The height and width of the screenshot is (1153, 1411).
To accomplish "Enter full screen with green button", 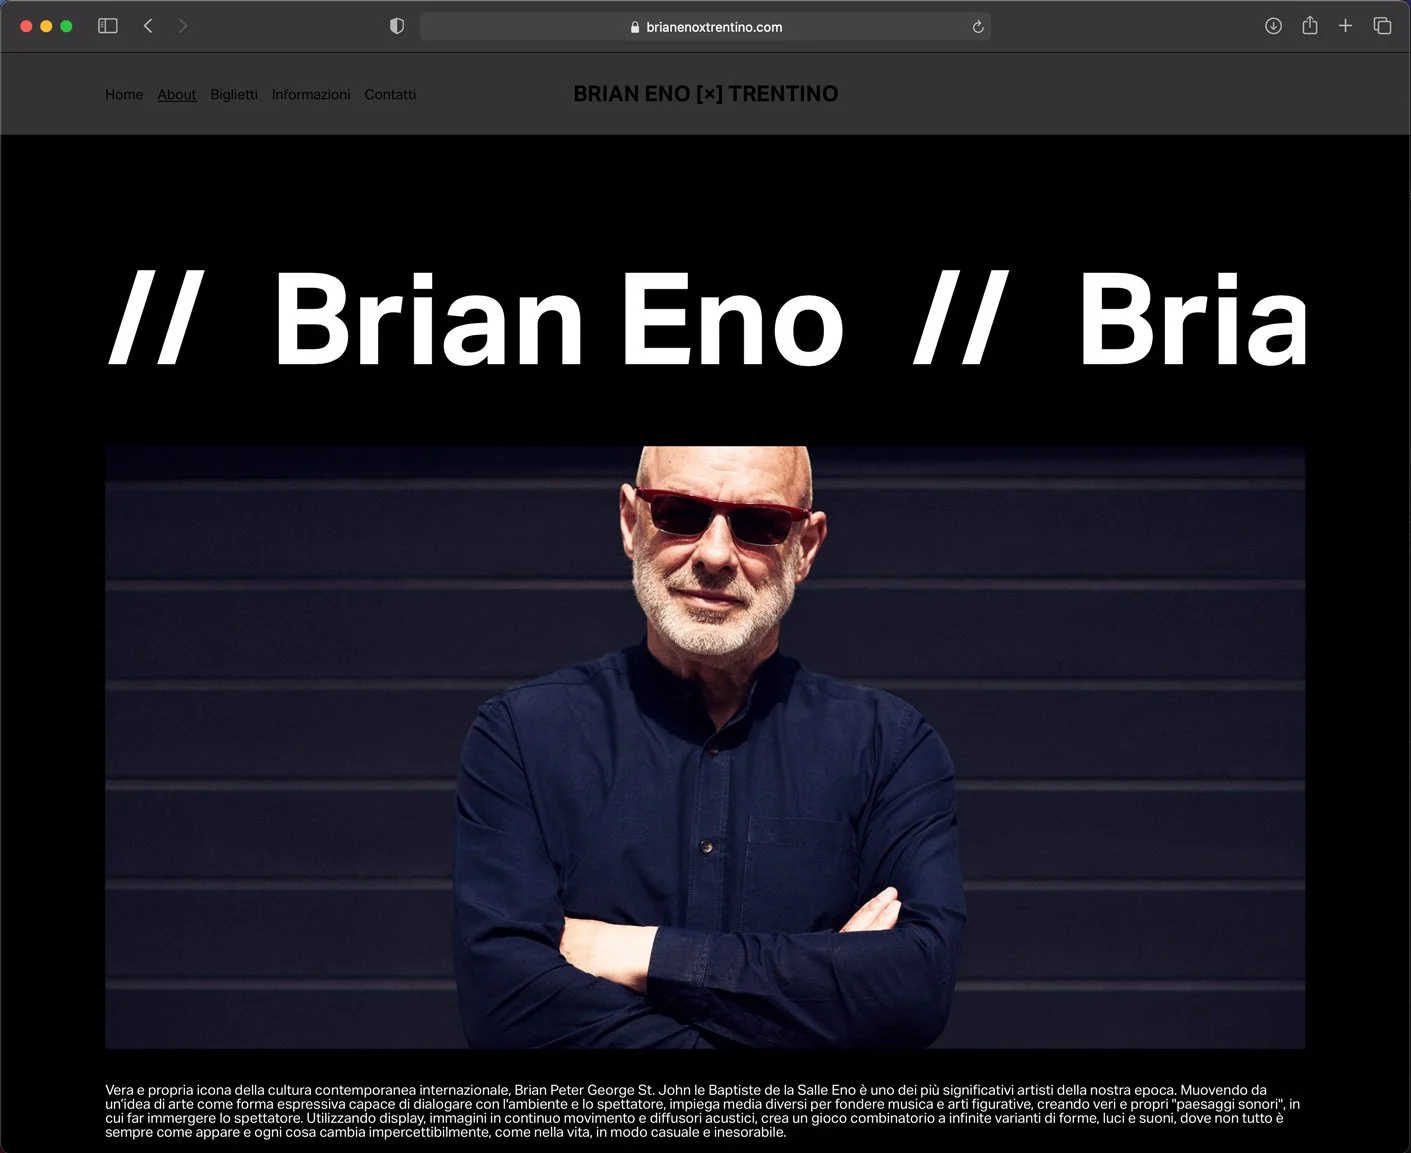I will coord(66,26).
